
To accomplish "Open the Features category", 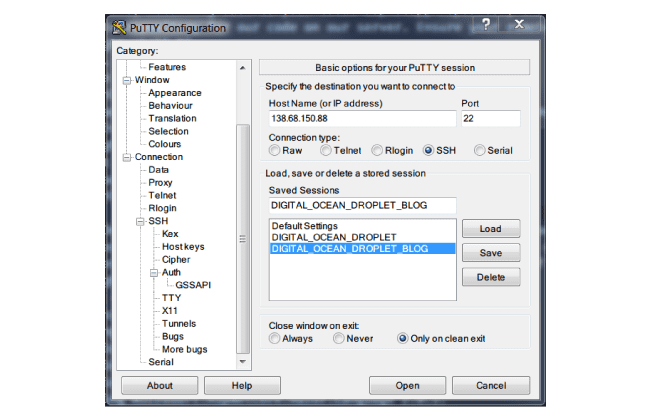I will point(167,67).
